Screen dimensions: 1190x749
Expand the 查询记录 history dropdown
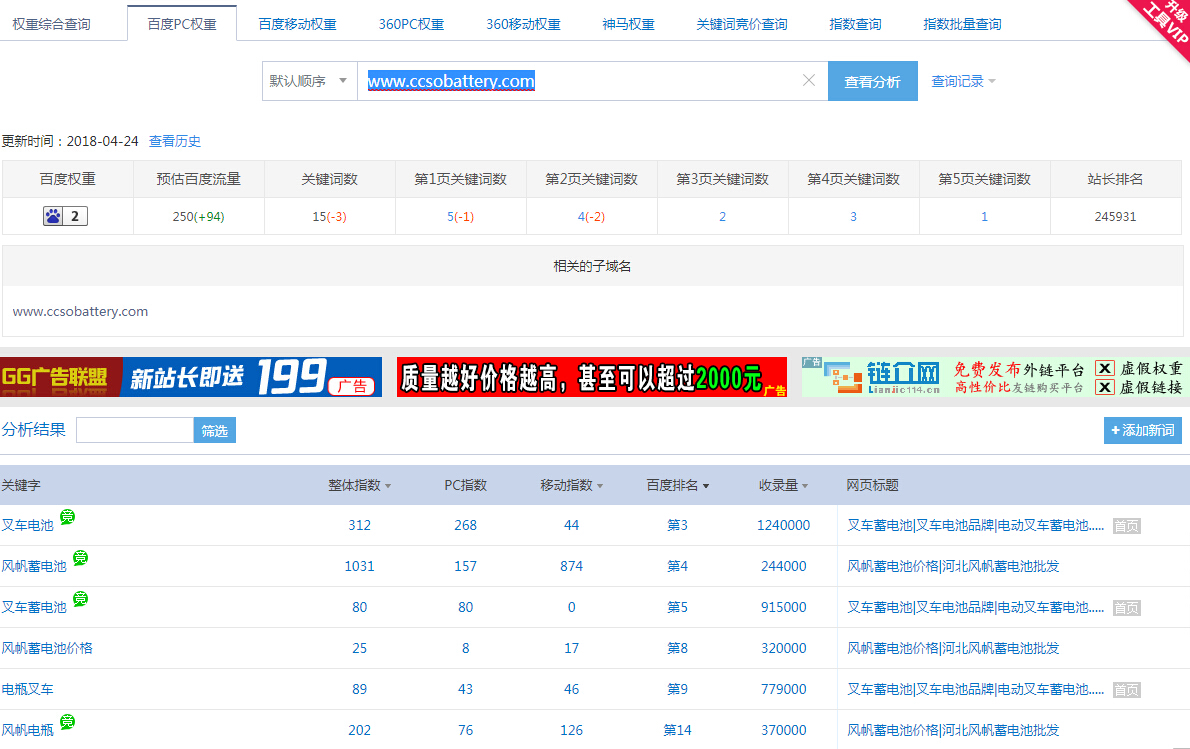(x=963, y=82)
